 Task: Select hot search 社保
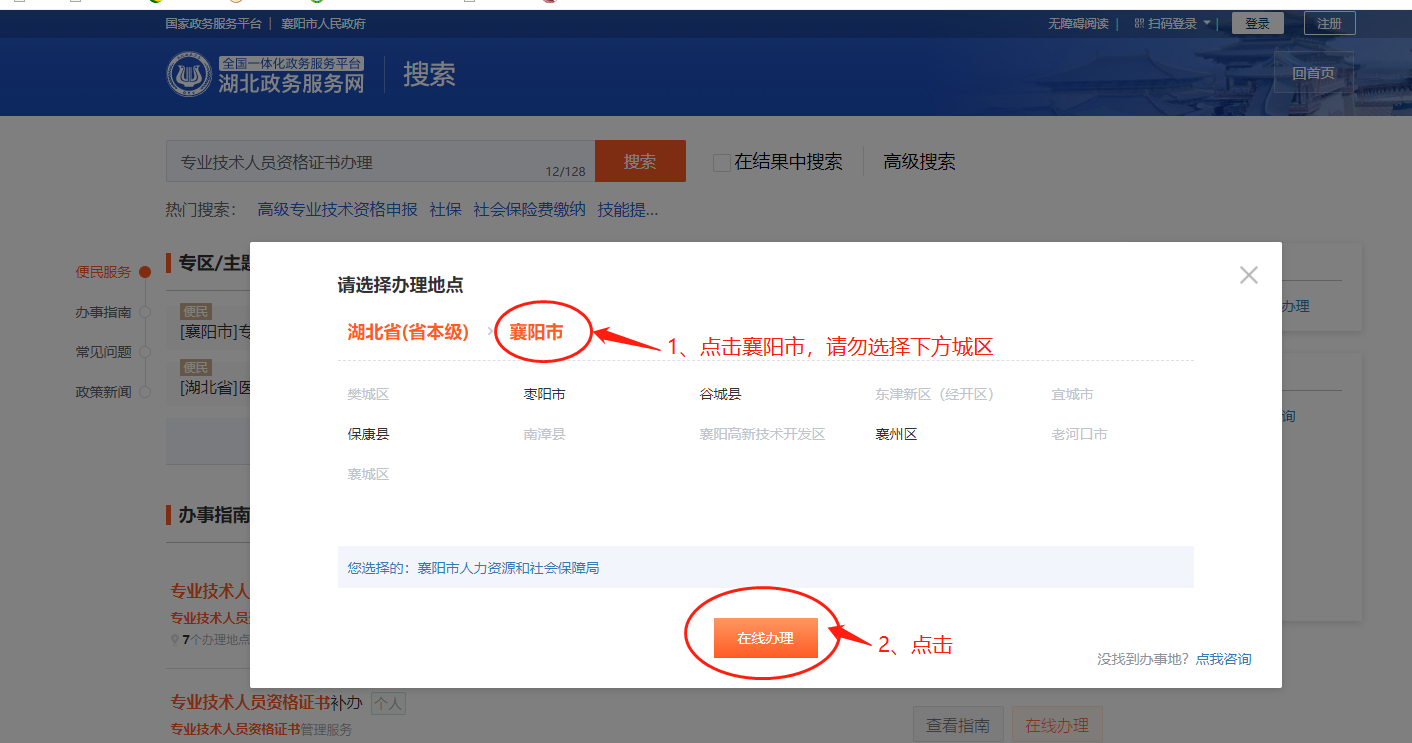[445, 210]
